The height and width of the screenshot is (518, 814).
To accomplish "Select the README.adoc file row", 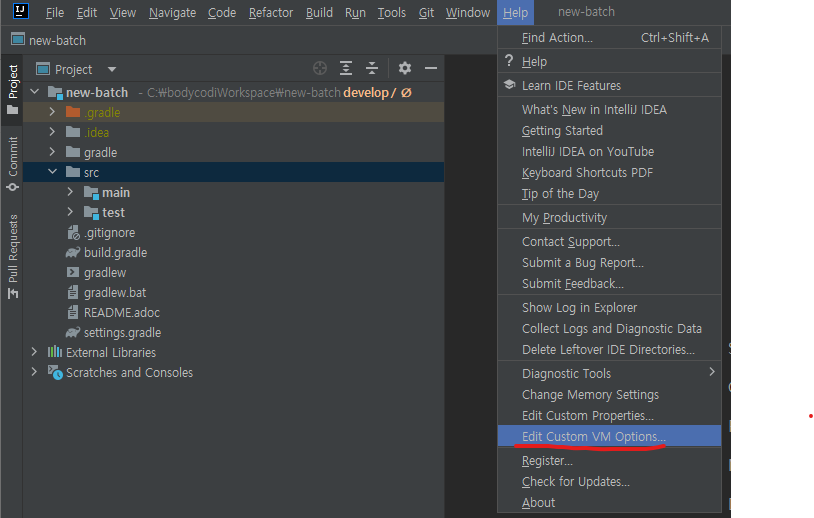I will pyautogui.click(x=234, y=312).
